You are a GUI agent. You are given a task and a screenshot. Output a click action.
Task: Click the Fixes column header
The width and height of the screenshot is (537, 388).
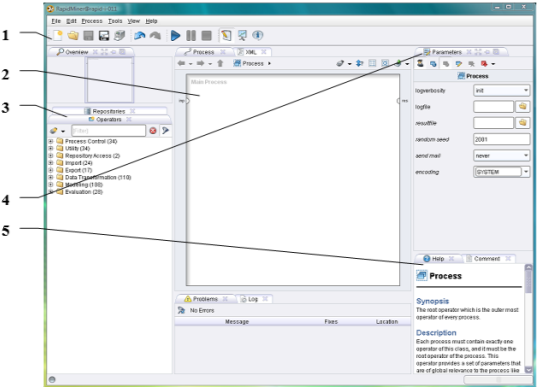coord(331,322)
